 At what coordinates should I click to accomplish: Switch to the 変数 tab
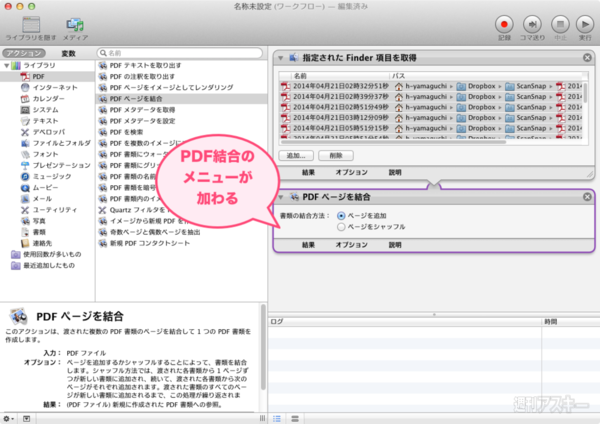(68, 53)
